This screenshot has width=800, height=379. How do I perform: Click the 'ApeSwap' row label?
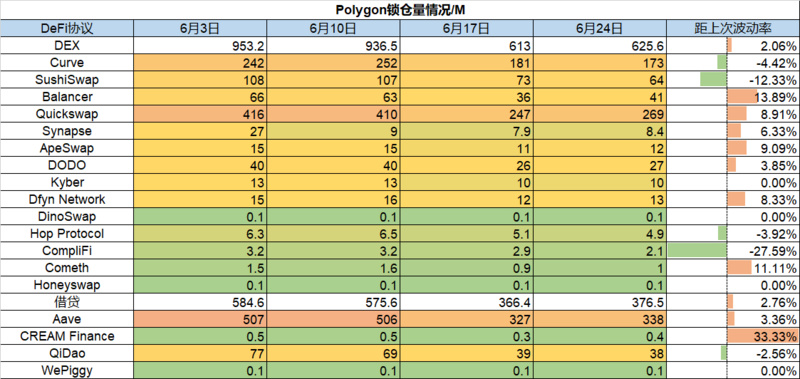coord(67,148)
